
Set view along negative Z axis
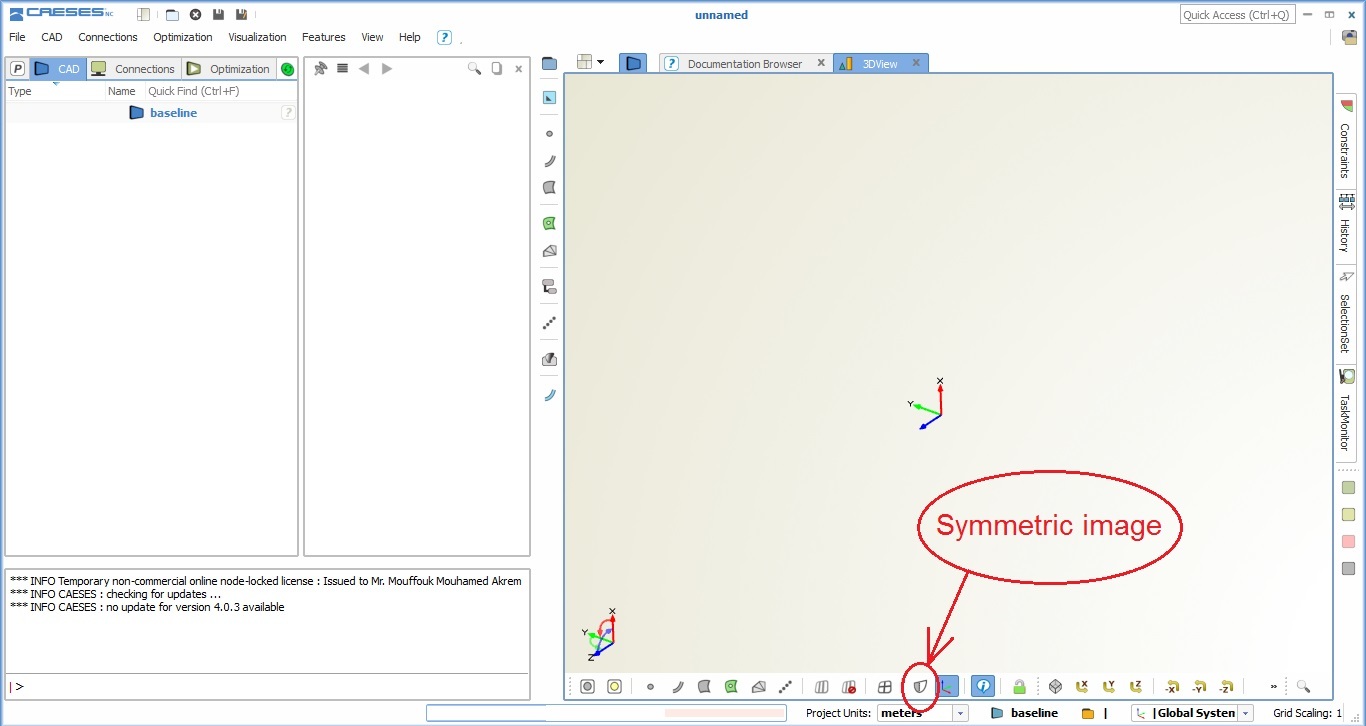(x=1226, y=687)
